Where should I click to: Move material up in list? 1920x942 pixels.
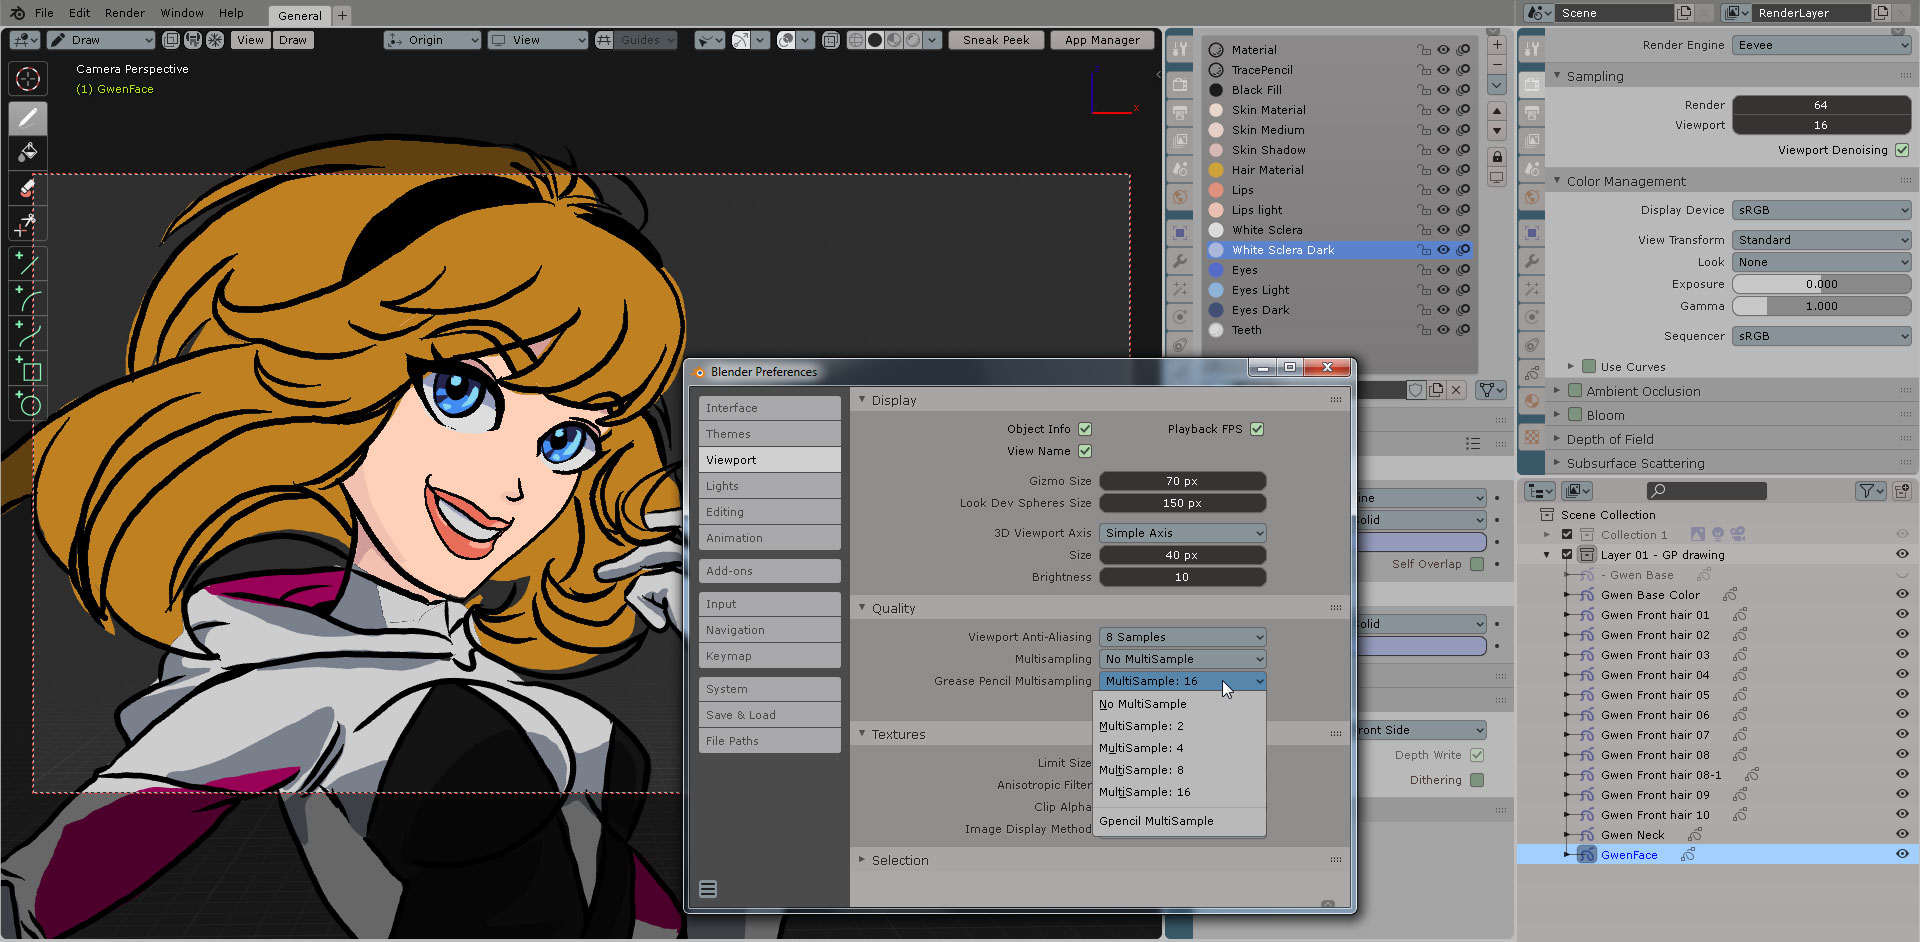click(x=1497, y=111)
